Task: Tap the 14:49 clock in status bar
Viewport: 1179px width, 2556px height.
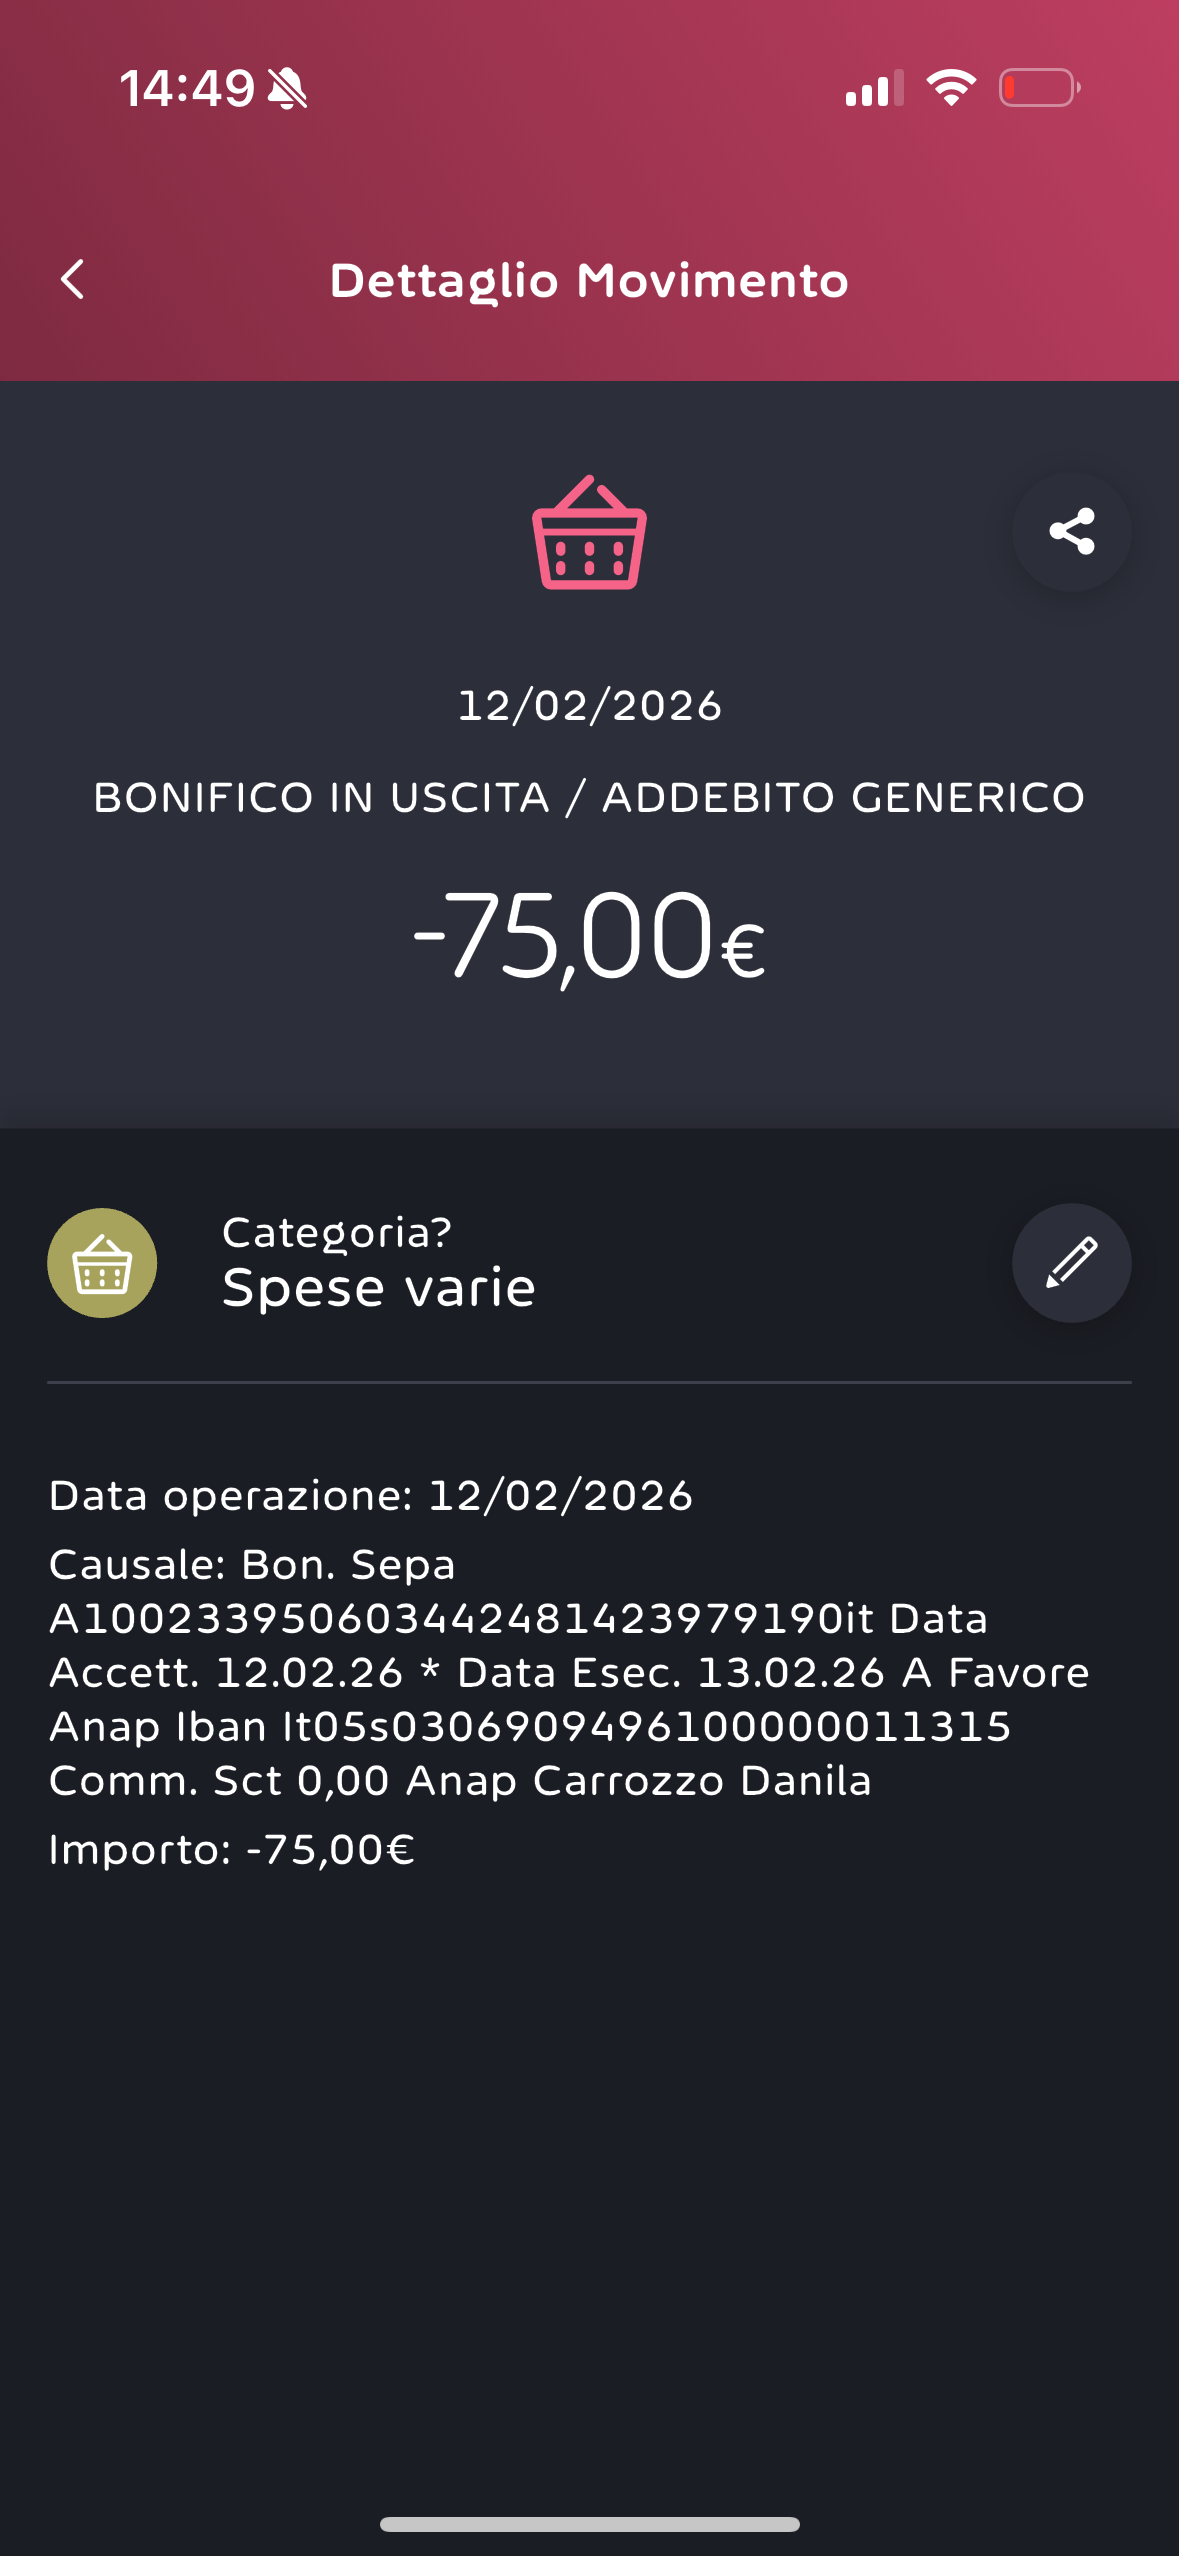Action: 187,89
